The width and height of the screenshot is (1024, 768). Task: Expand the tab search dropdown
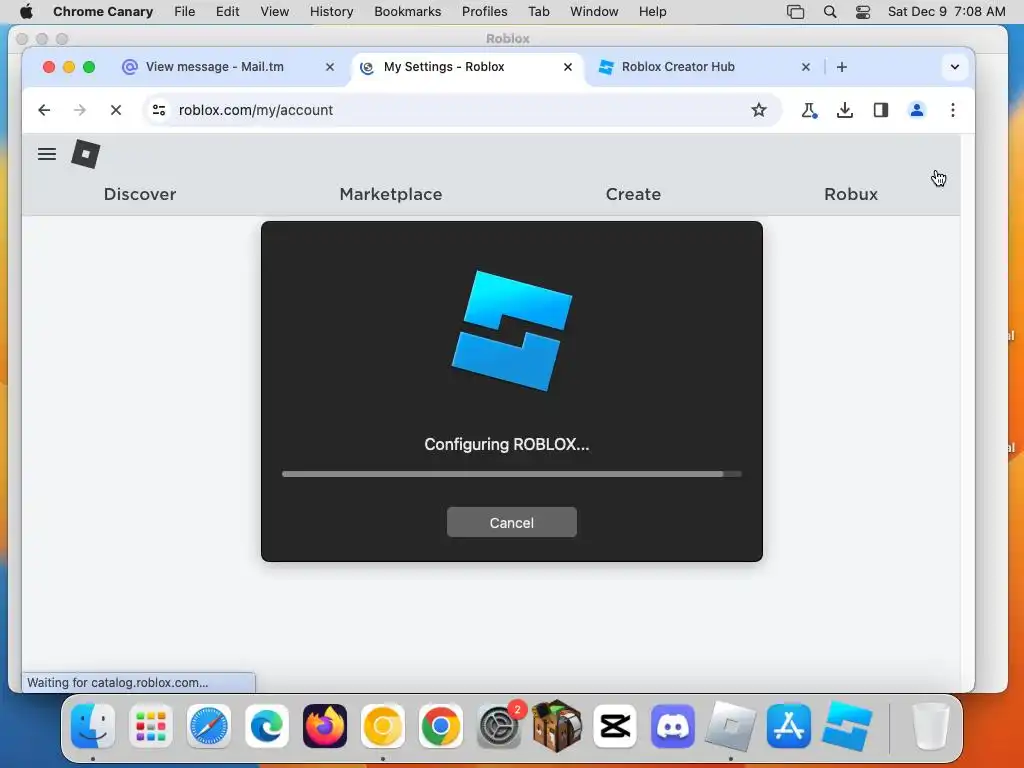[x=955, y=67]
